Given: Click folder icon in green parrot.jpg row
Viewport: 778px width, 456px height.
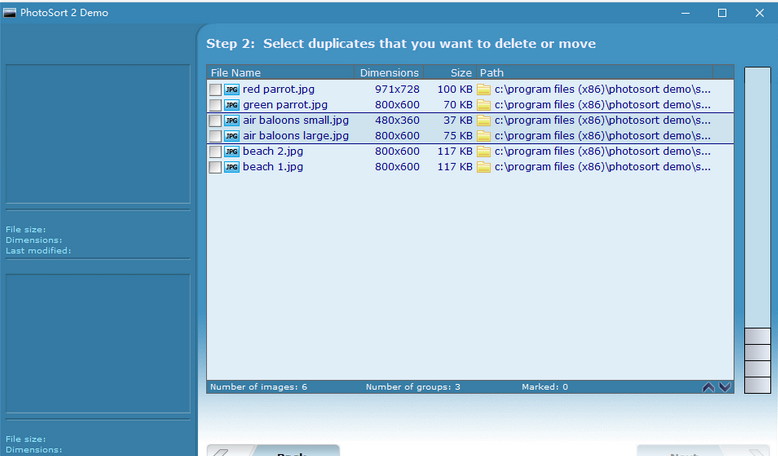Looking at the screenshot, I should click(484, 105).
